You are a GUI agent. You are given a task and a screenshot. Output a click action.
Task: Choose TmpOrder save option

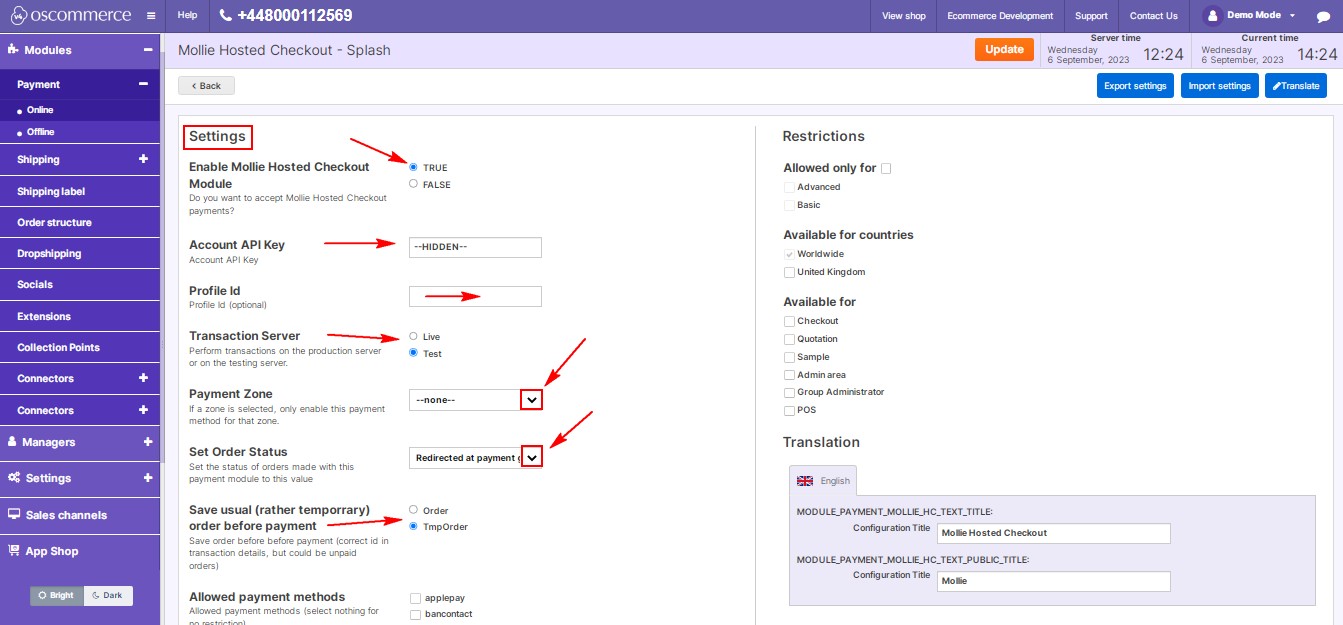(413, 526)
